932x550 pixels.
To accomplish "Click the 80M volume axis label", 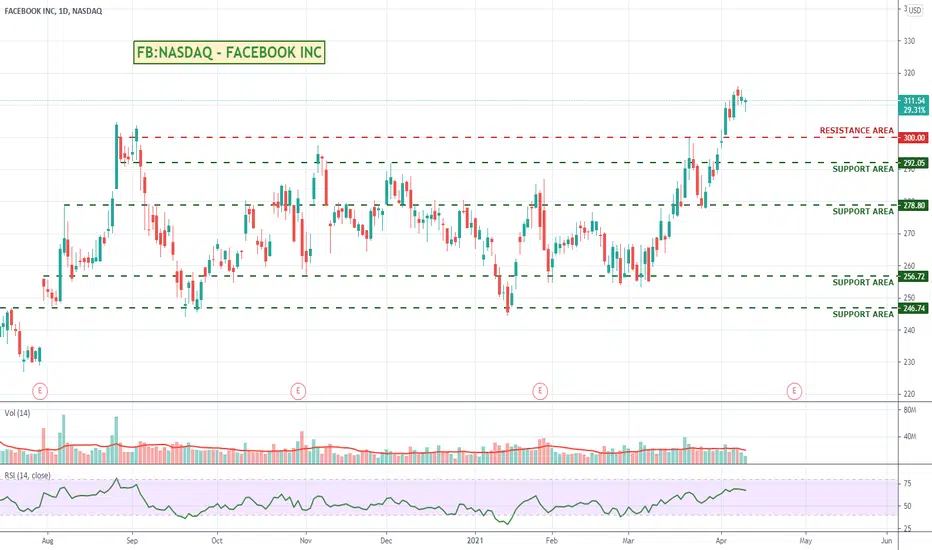I will [909, 410].
